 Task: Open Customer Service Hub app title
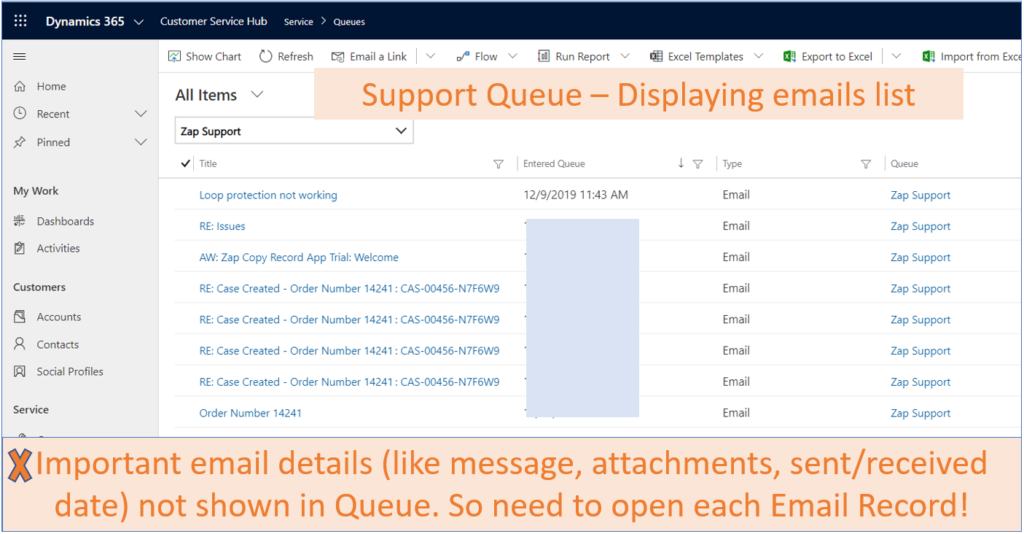(214, 21)
